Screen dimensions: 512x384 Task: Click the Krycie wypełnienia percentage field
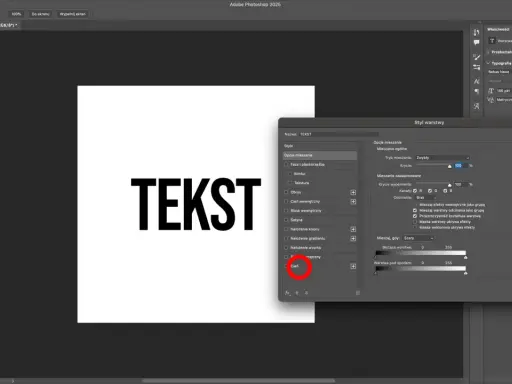(x=460, y=184)
